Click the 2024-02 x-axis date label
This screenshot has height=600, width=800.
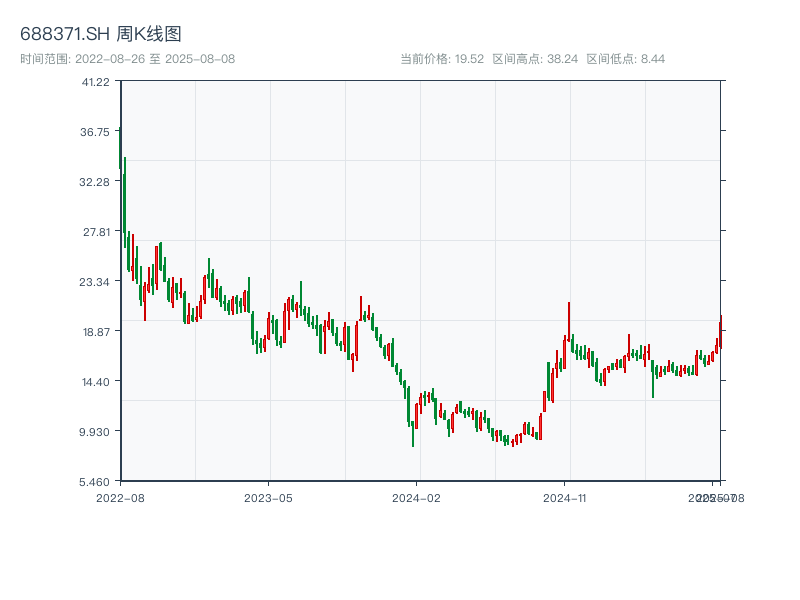click(x=416, y=497)
